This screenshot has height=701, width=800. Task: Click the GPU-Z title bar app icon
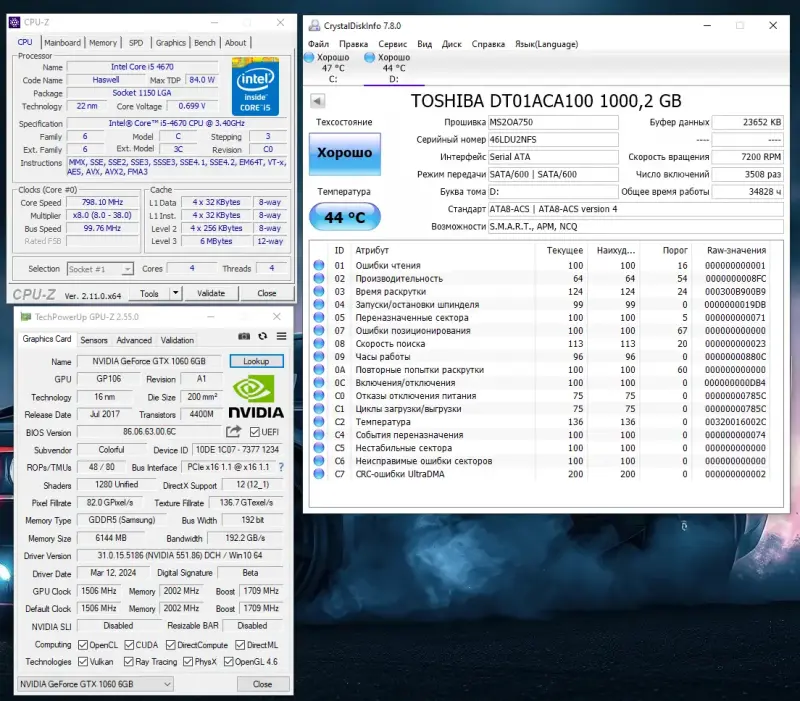pos(26,317)
